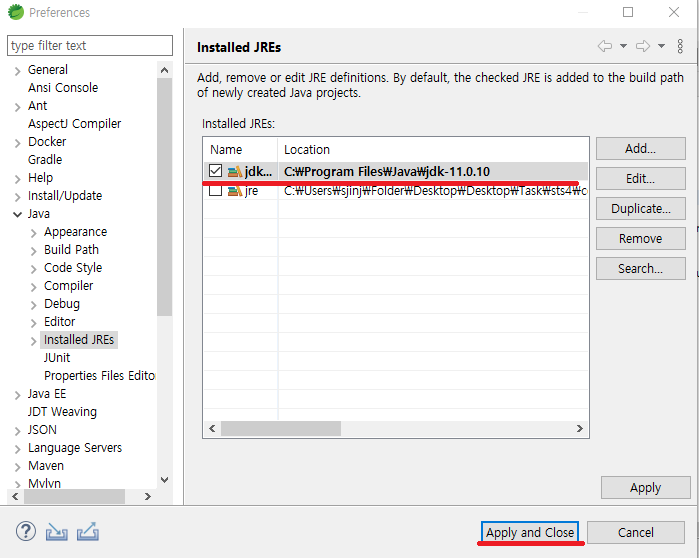Screen dimensions: 699x558
Task: Expand the General tree node
Action: (x=17, y=71)
